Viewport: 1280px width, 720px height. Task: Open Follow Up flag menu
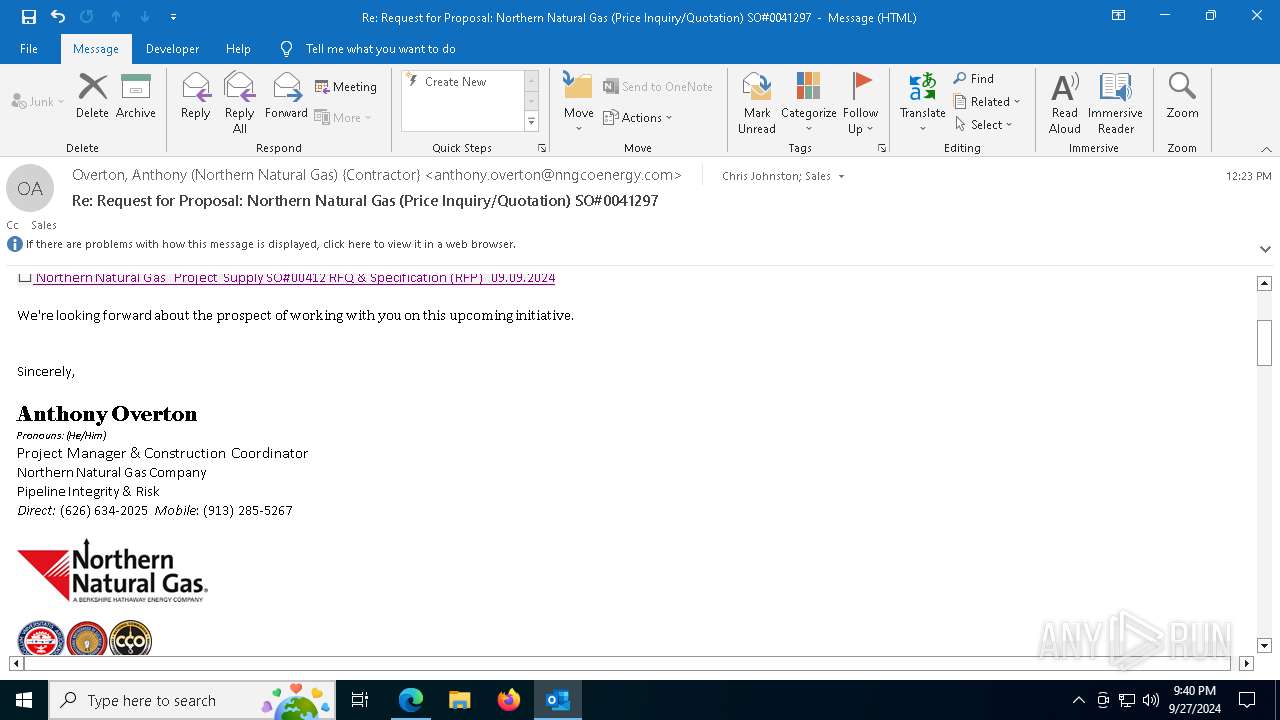860,103
